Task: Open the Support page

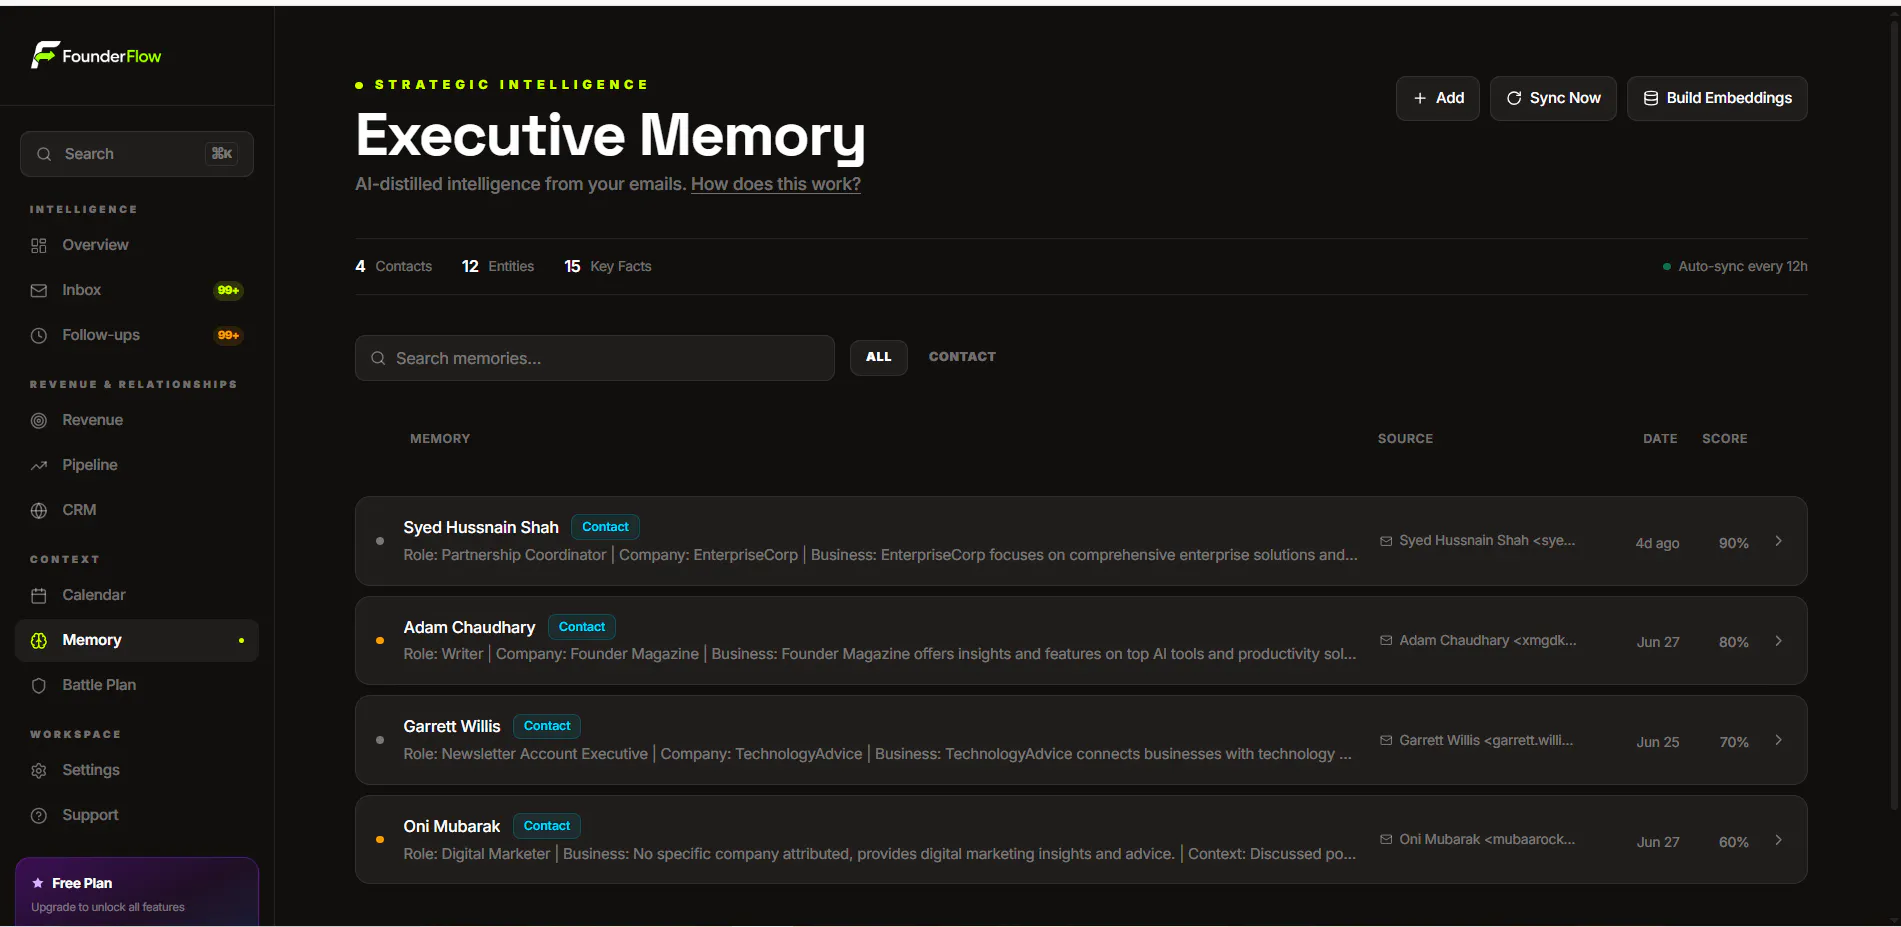Action: 137,815
